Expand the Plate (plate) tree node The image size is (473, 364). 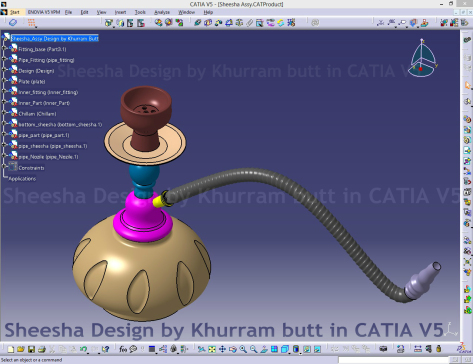pos(4,81)
